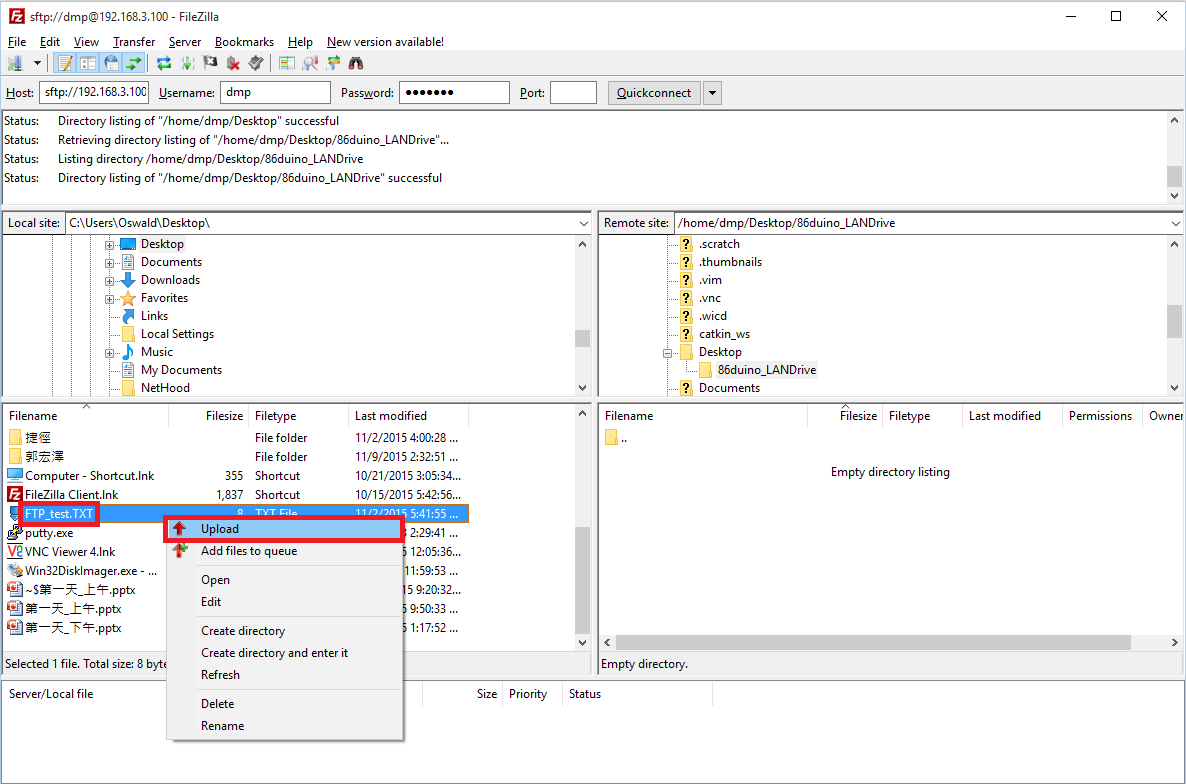Sort local files by Filesize column
The height and width of the screenshot is (784, 1186).
[209, 416]
